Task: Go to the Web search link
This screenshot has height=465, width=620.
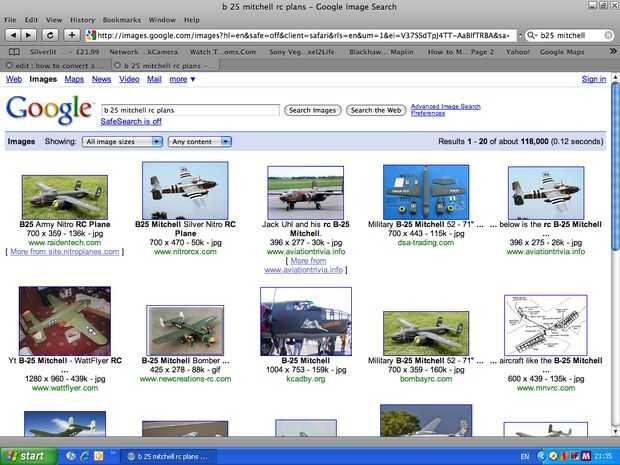Action: 14,79
